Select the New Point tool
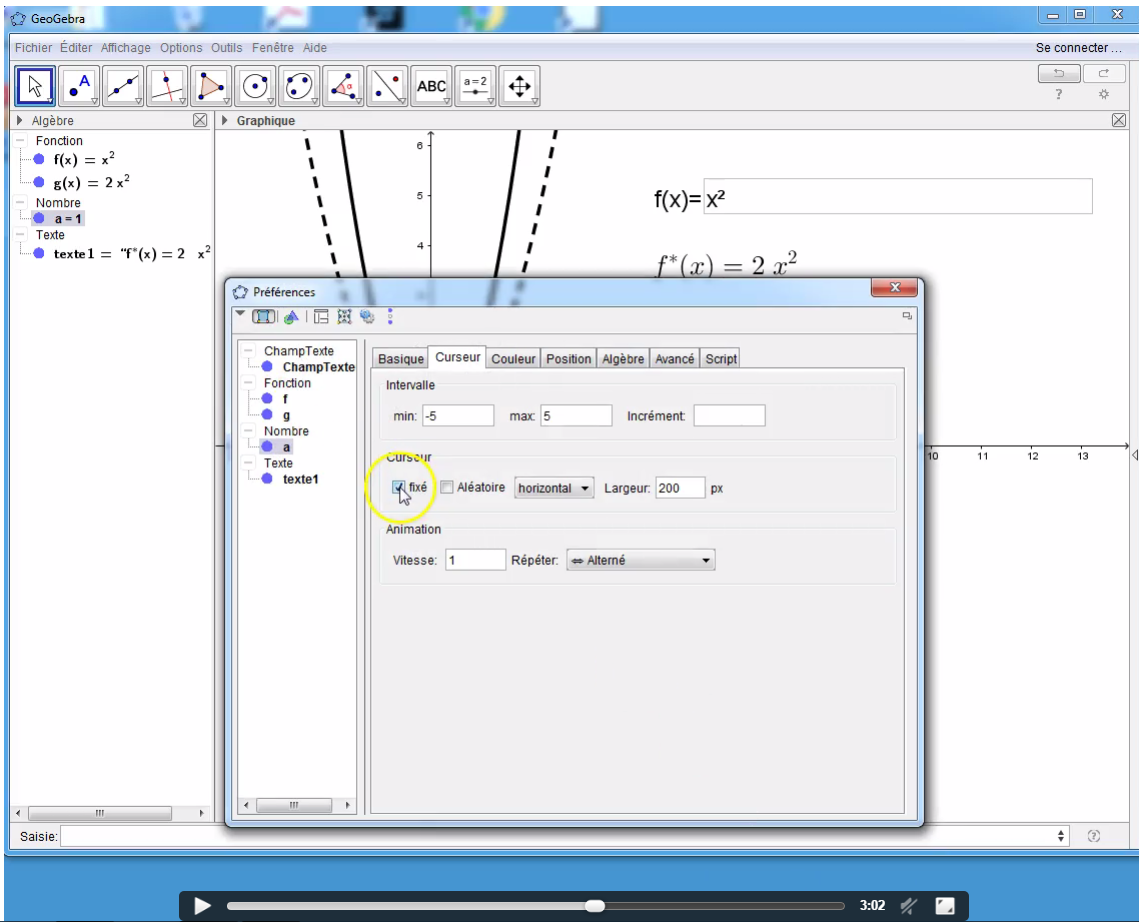 [79, 87]
